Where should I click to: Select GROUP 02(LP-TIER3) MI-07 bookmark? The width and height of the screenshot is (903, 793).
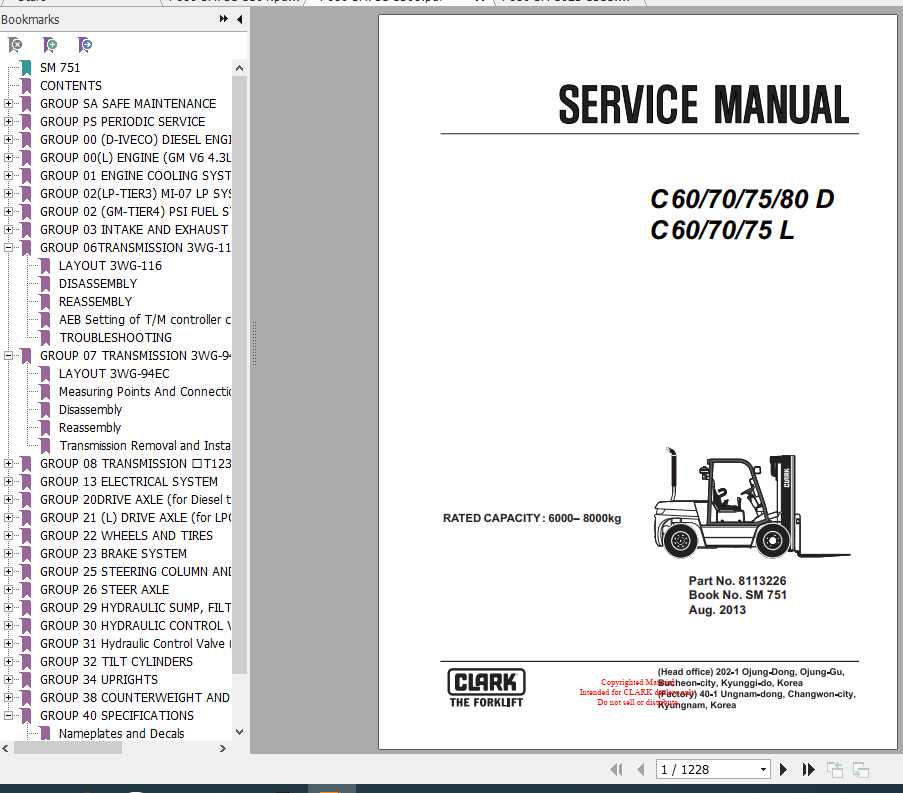tap(135, 193)
